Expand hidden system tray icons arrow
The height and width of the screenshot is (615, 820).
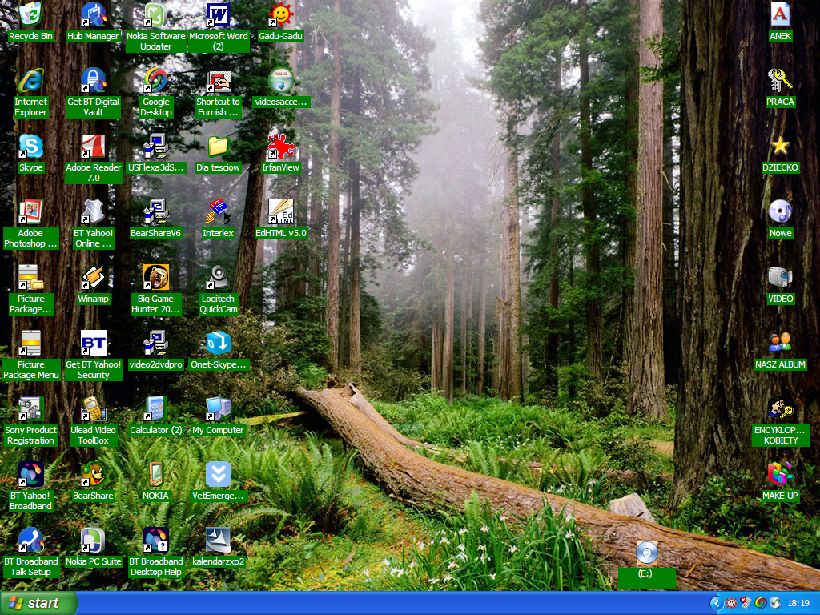coord(716,603)
